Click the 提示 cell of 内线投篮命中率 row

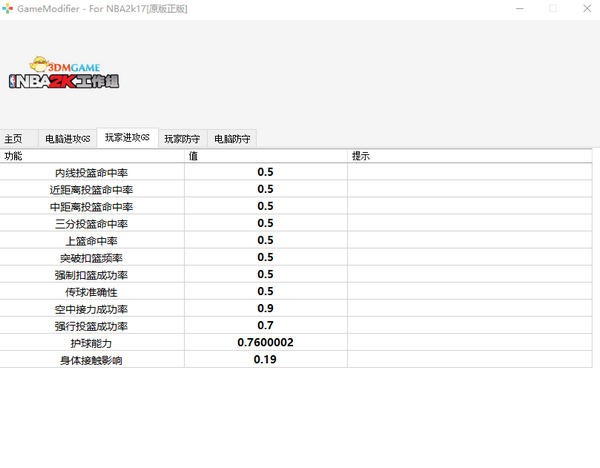tap(470, 172)
